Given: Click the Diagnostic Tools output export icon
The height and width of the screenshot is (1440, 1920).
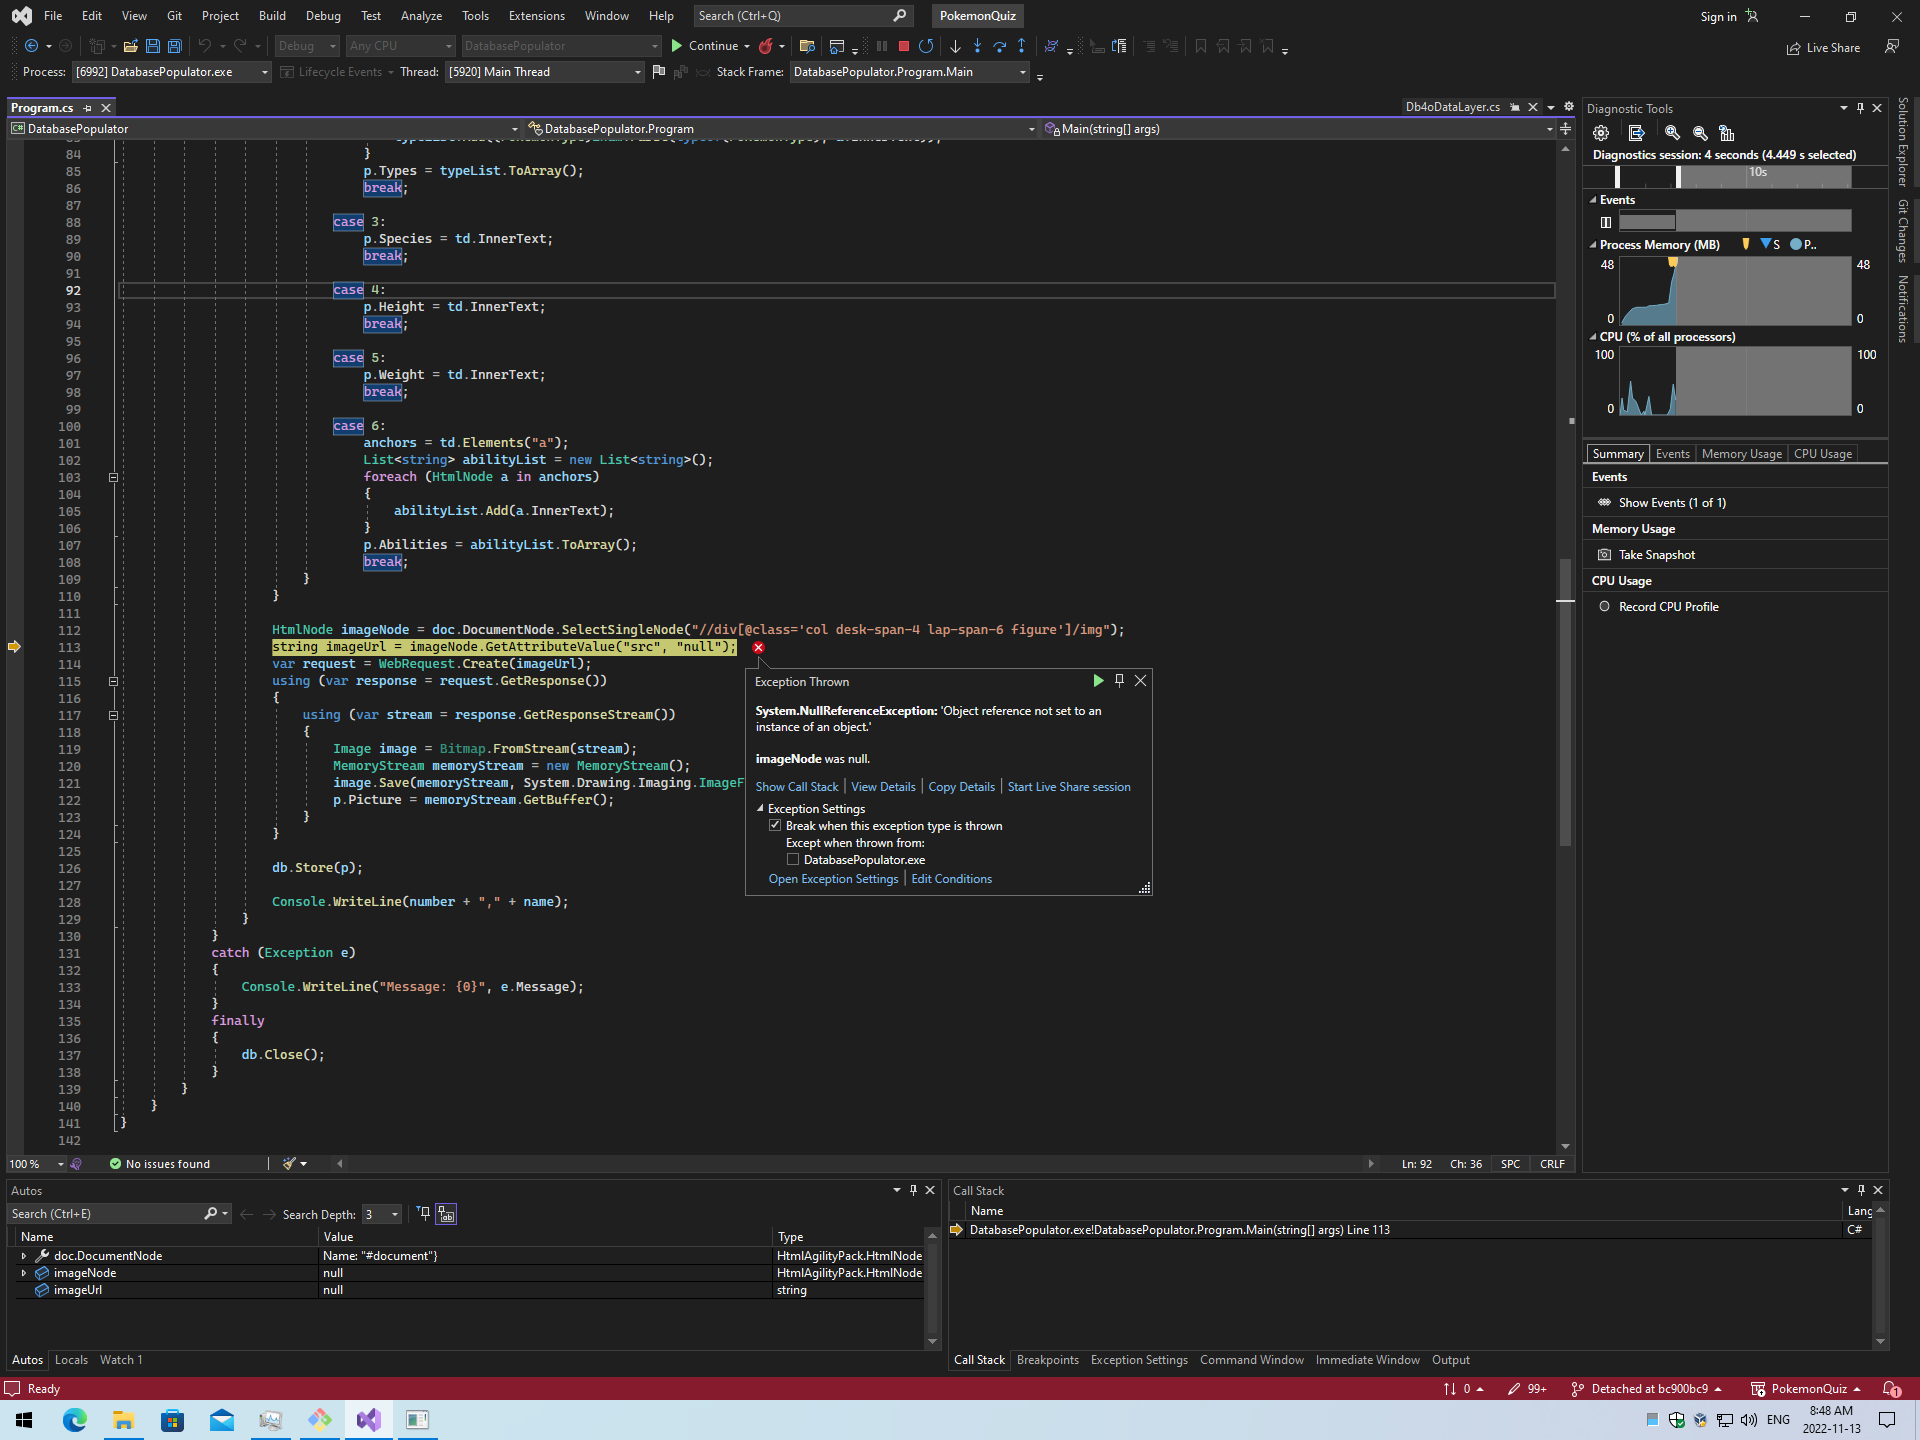Looking at the screenshot, I should [x=1636, y=133].
